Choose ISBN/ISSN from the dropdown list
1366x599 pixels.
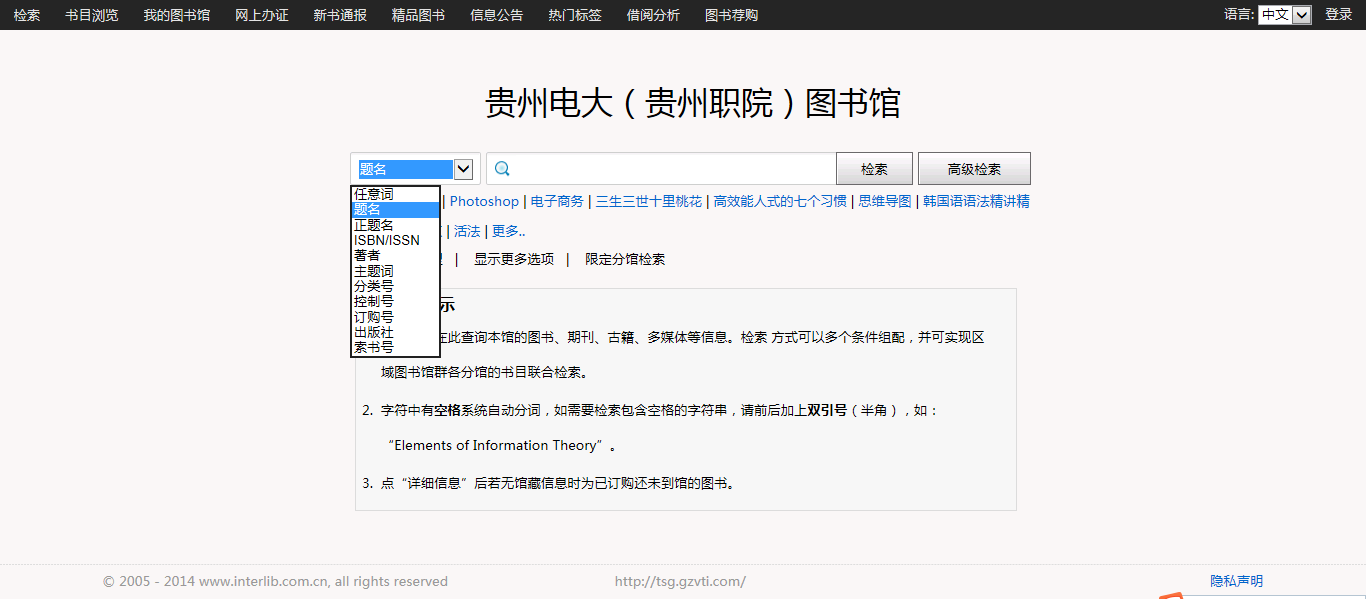pyautogui.click(x=387, y=240)
